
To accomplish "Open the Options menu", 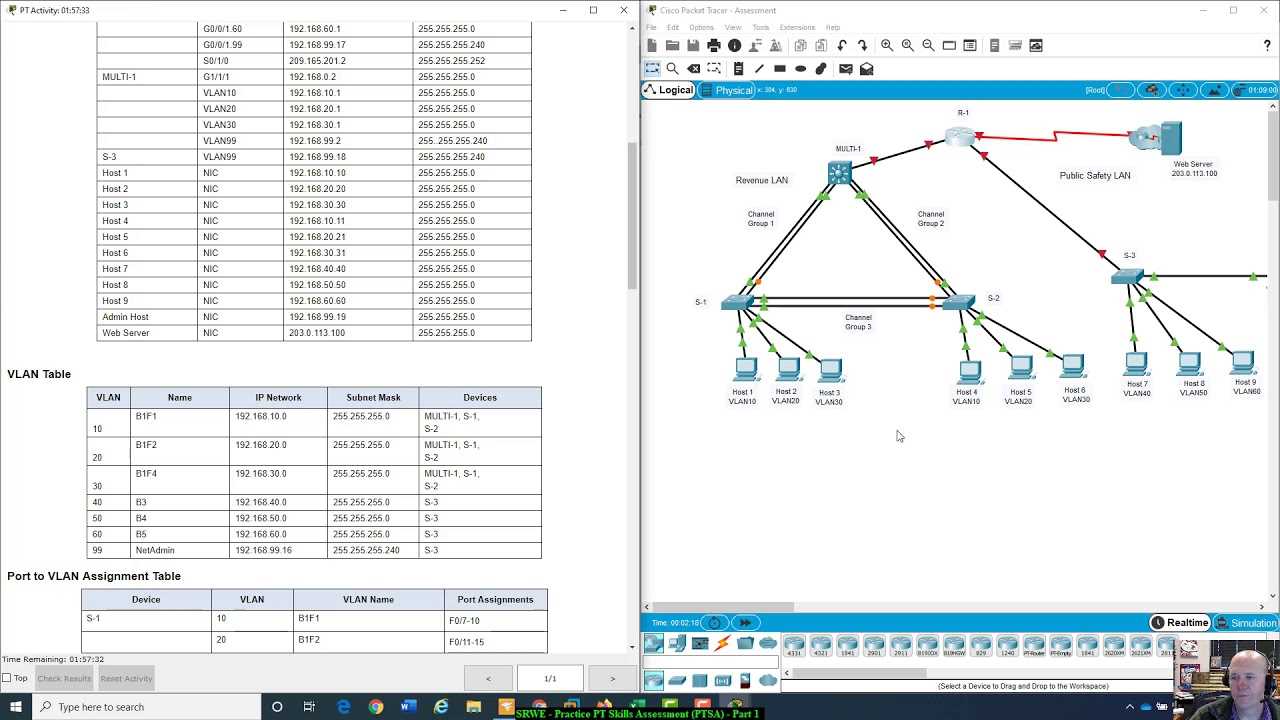I will pos(701,27).
